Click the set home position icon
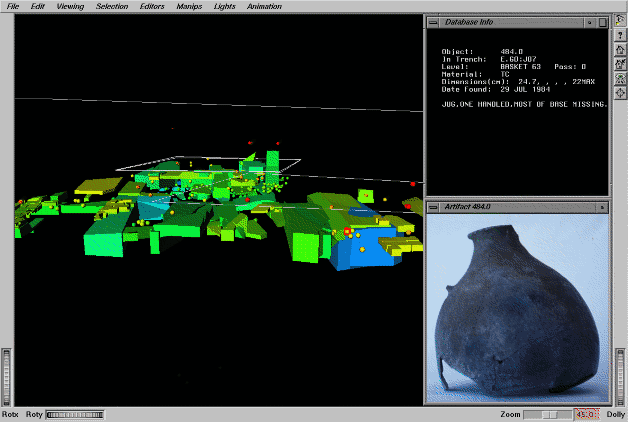Image resolution: width=628 pixels, height=422 pixels. point(620,63)
